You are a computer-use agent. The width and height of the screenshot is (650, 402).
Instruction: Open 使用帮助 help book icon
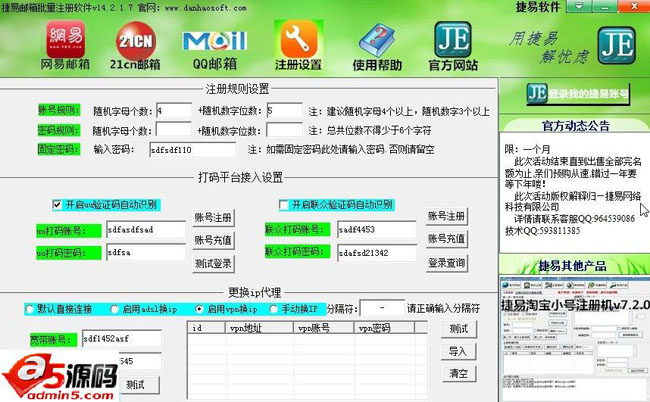pos(377,47)
